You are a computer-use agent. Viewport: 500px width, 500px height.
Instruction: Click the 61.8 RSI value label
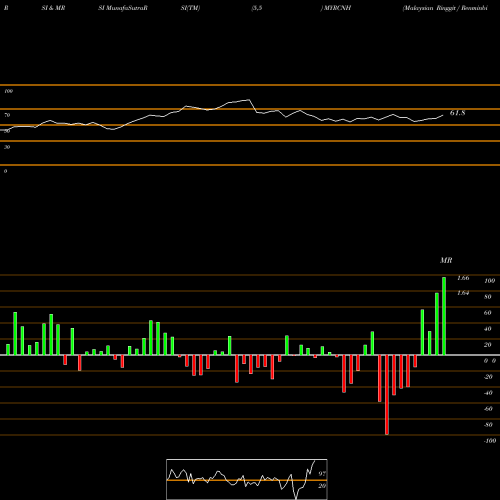click(x=457, y=113)
